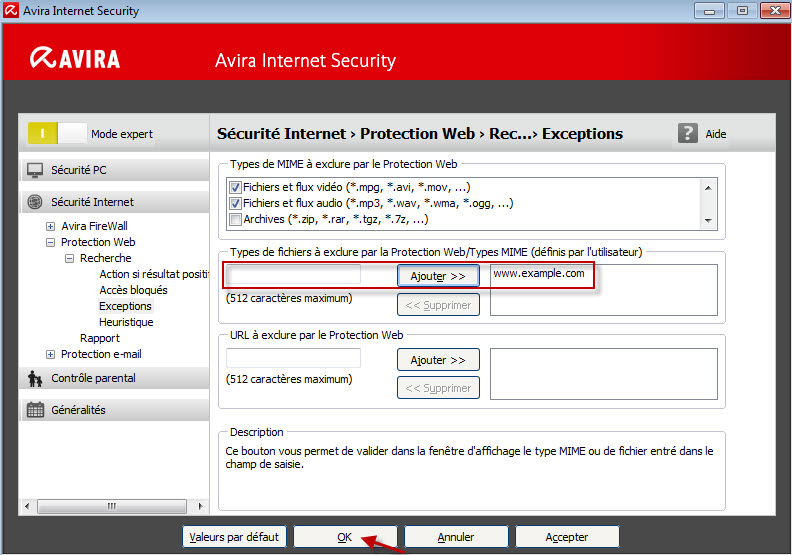Click Ajouter >> for URL exclusions
The width and height of the screenshot is (792, 555).
tap(438, 360)
